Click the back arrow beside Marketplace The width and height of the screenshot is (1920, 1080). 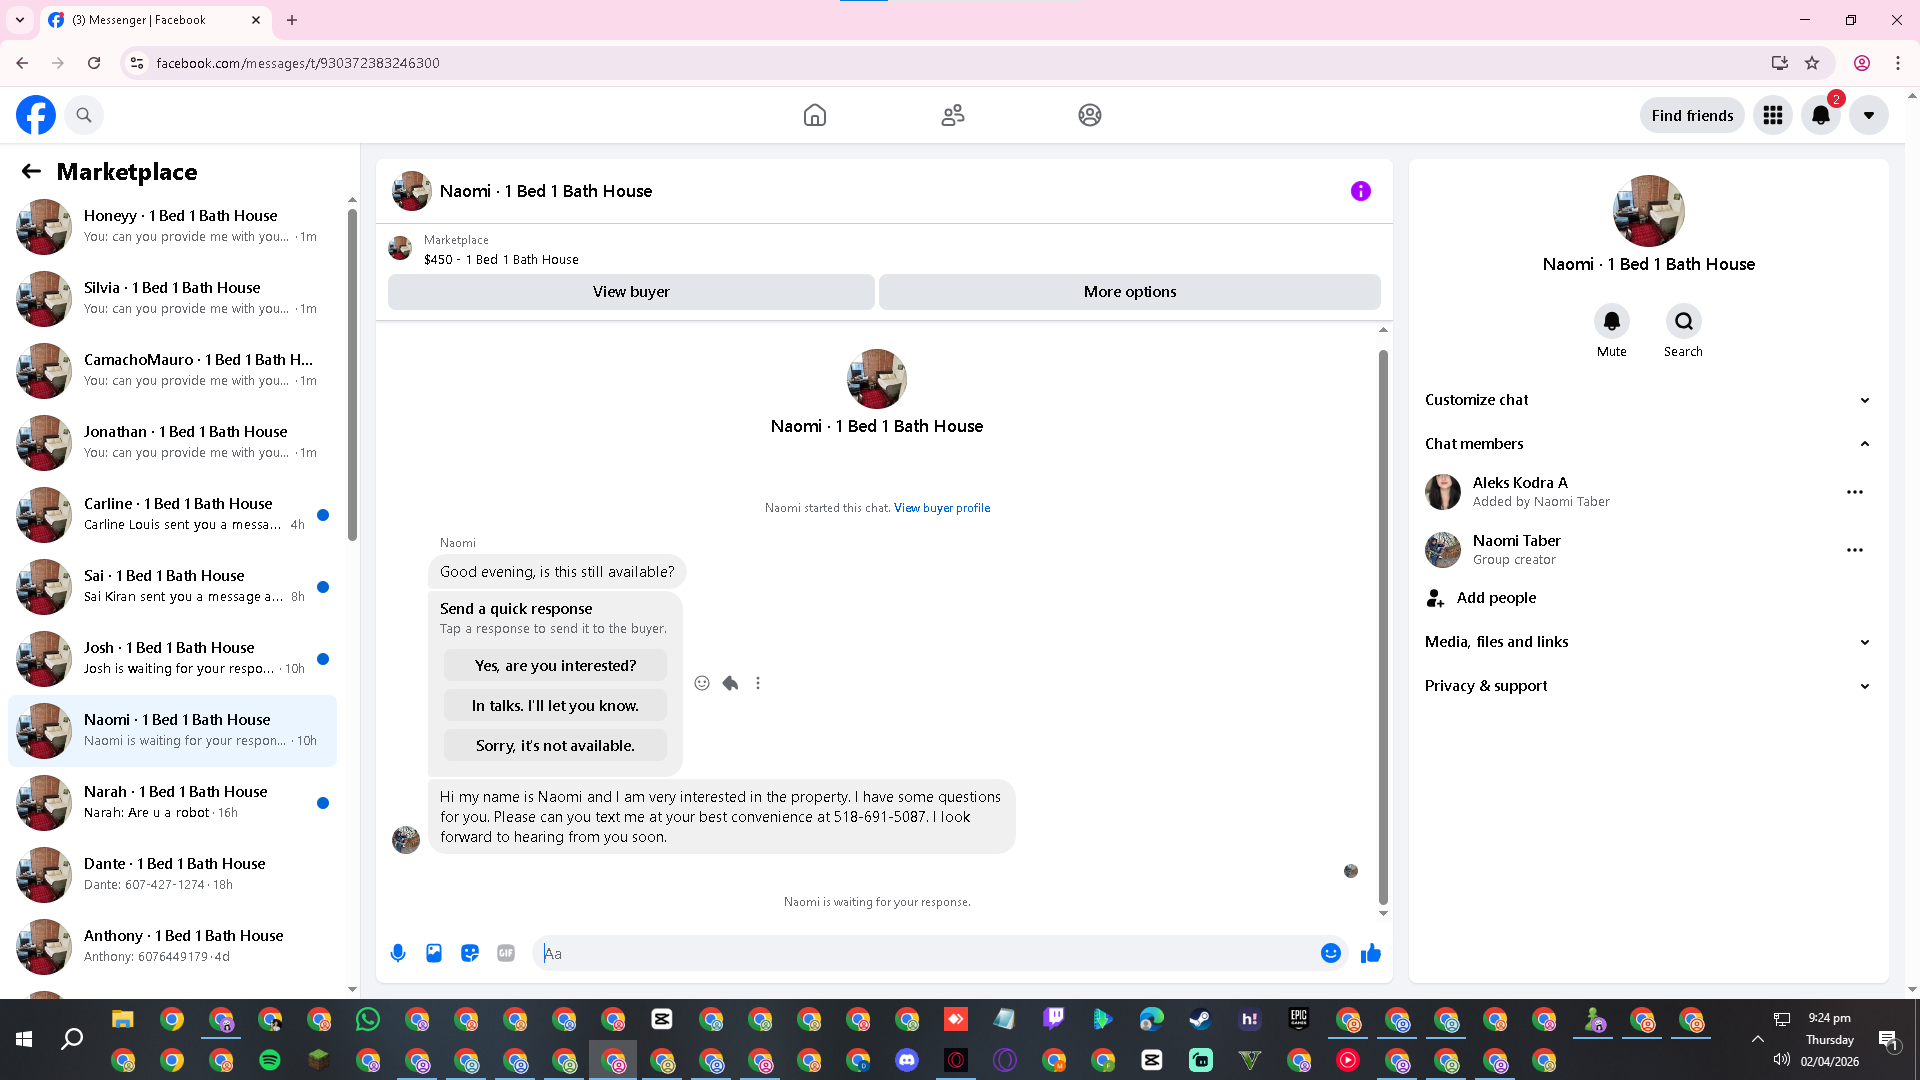pos(31,171)
